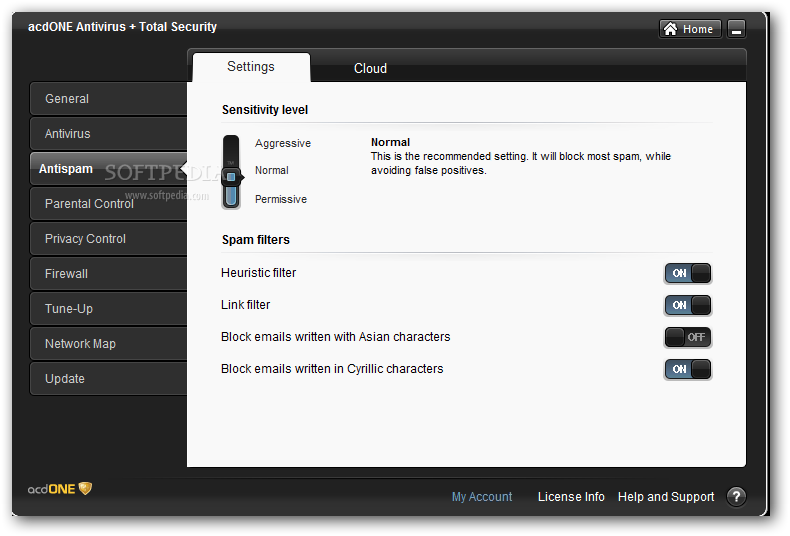Disable blocking Cyrillic character emails
This screenshot has height=536, width=790.
(x=688, y=369)
